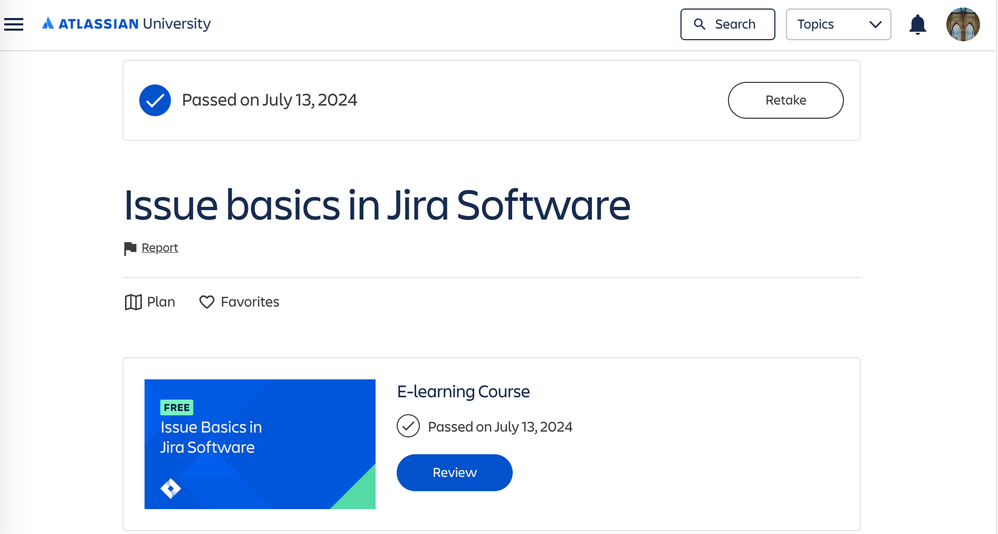998x534 pixels.
Task: Open the Issue Basics course thumbnail
Action: (x=260, y=444)
